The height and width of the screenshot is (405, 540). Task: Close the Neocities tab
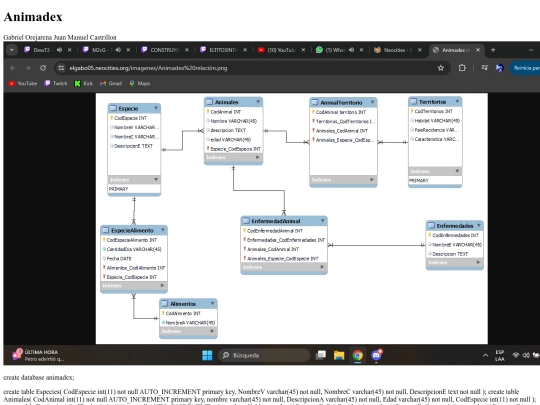419,50
